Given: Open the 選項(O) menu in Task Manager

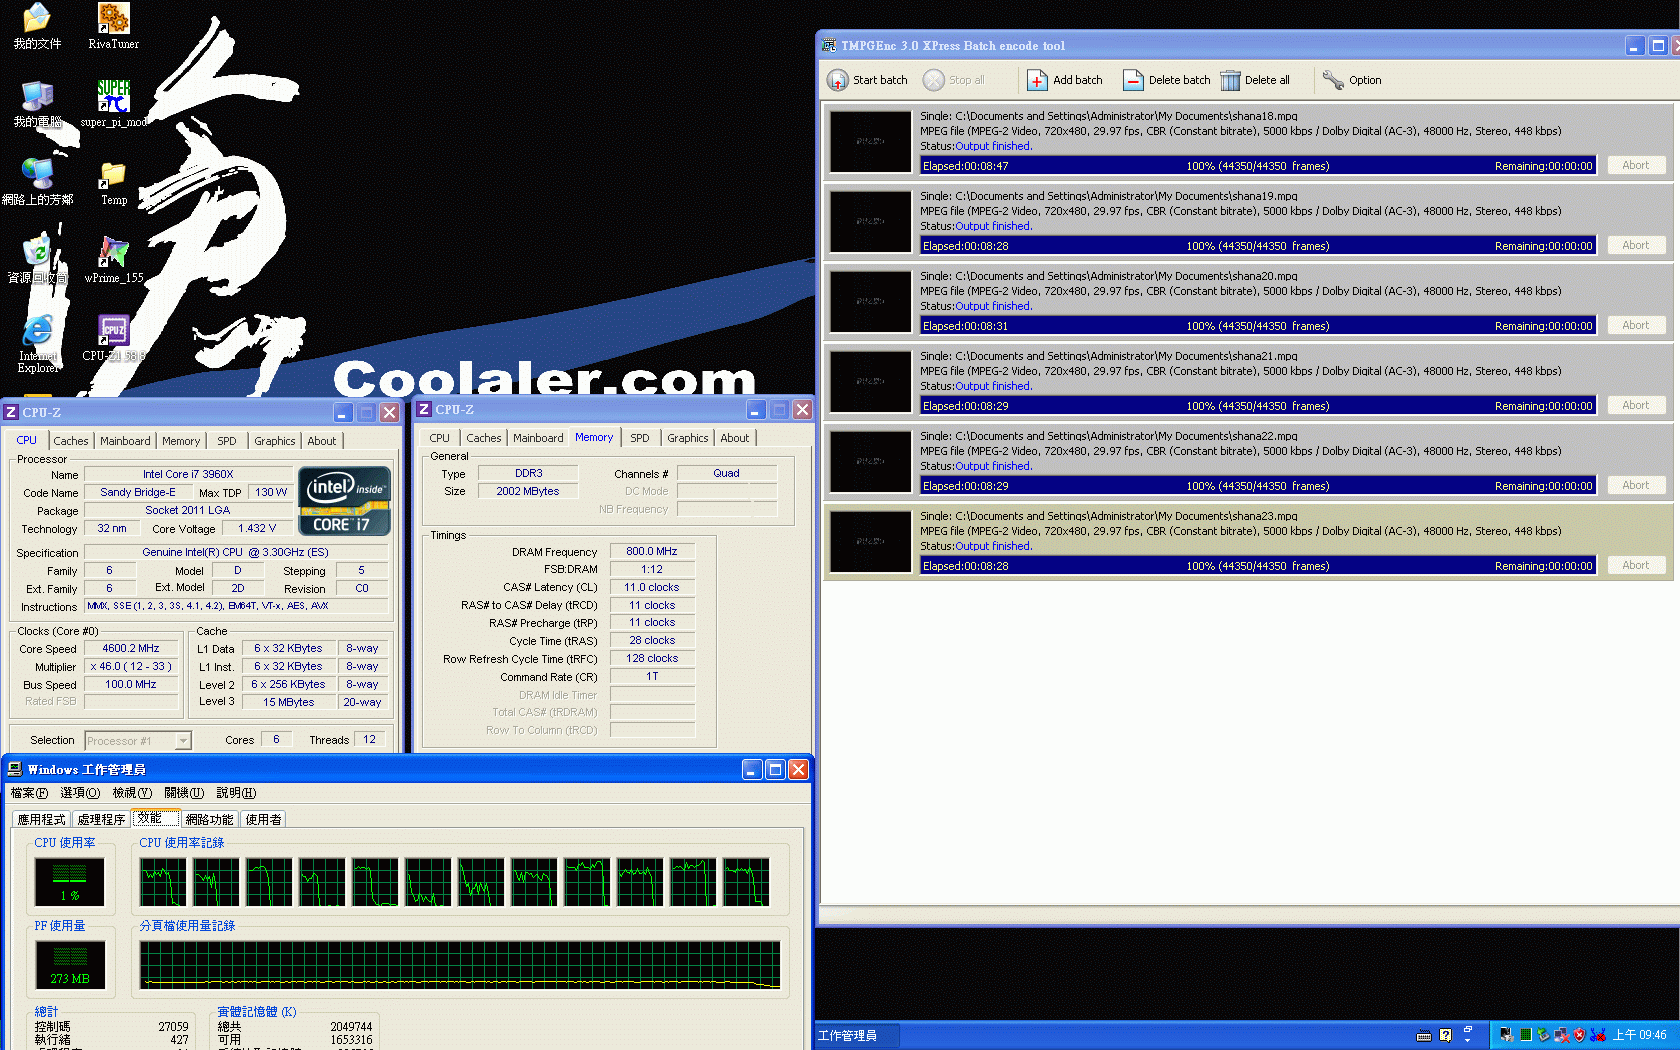Looking at the screenshot, I should coord(80,793).
